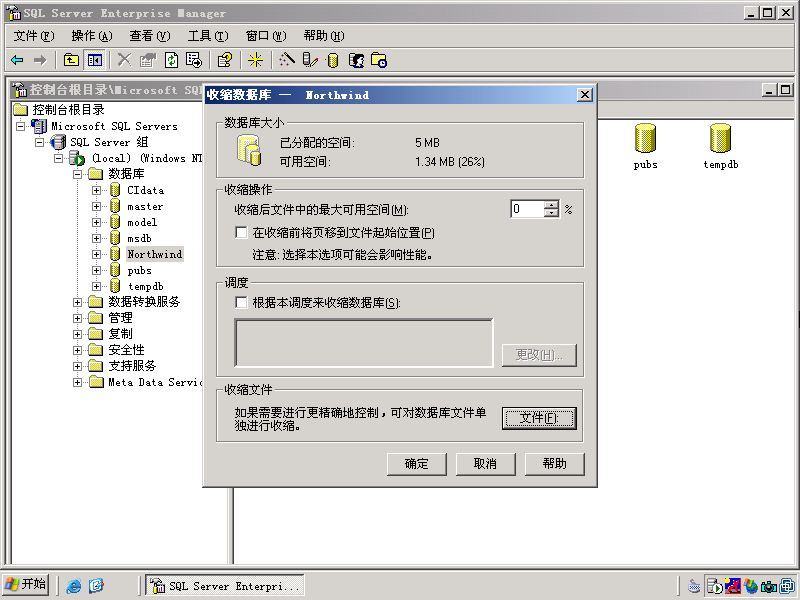
Task: Click the Run a Wizard wand icon
Action: [286, 60]
